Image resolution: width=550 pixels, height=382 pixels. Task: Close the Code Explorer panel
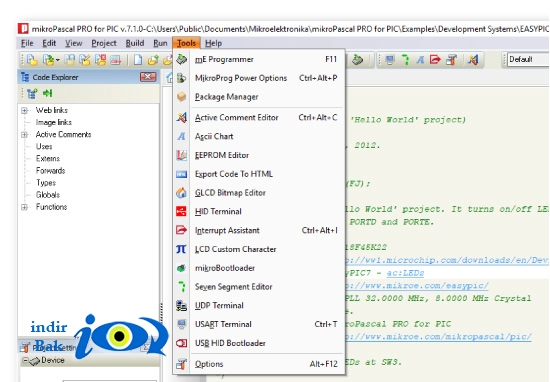click(x=148, y=77)
